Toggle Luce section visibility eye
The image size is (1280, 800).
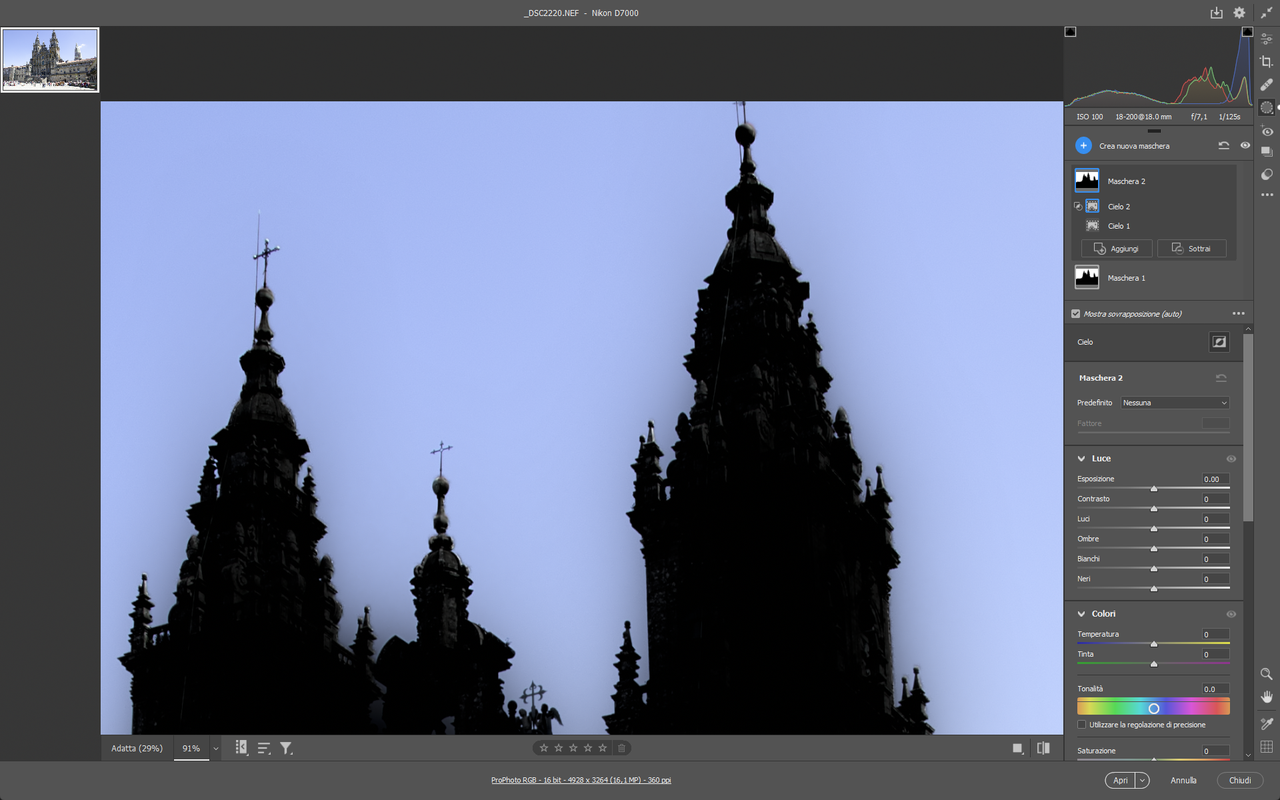tap(1231, 459)
